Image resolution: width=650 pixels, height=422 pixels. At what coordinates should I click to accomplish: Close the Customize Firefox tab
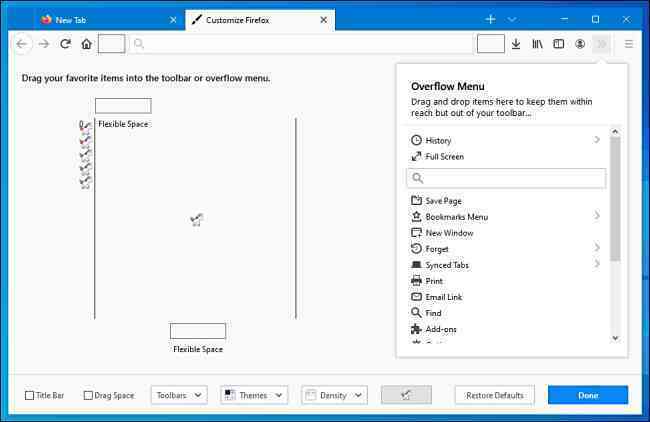click(324, 20)
